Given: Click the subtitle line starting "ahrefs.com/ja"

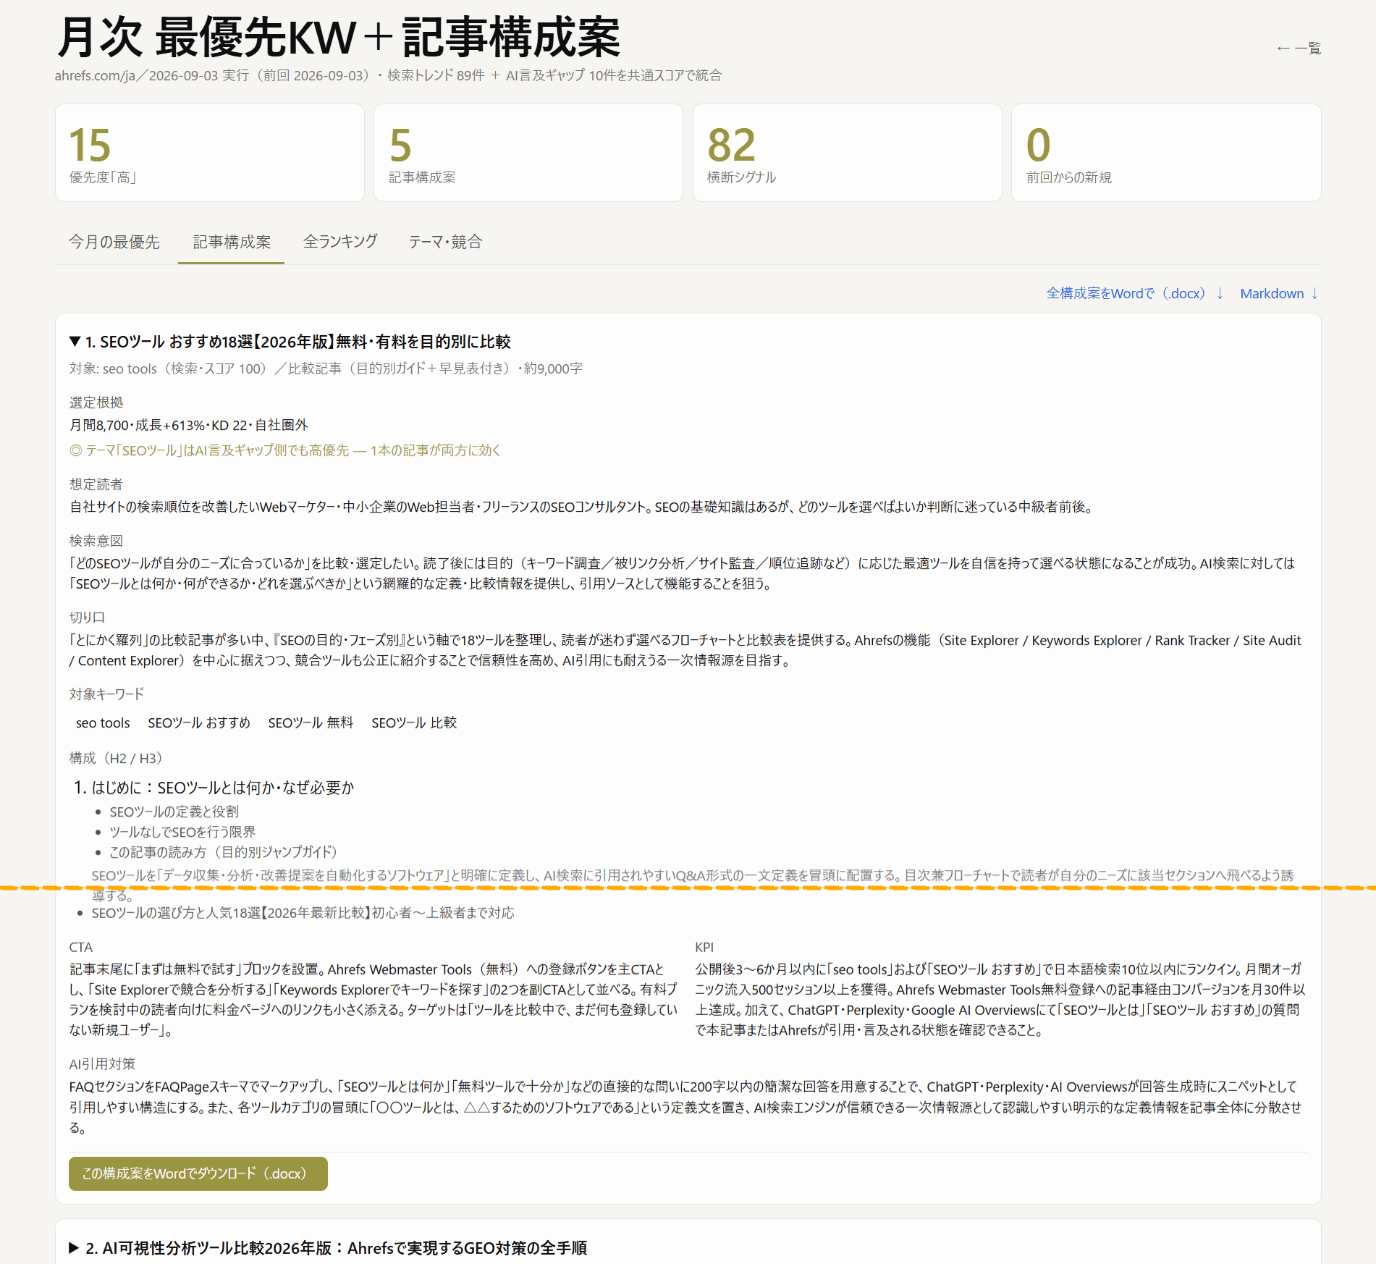Looking at the screenshot, I should [x=388, y=75].
